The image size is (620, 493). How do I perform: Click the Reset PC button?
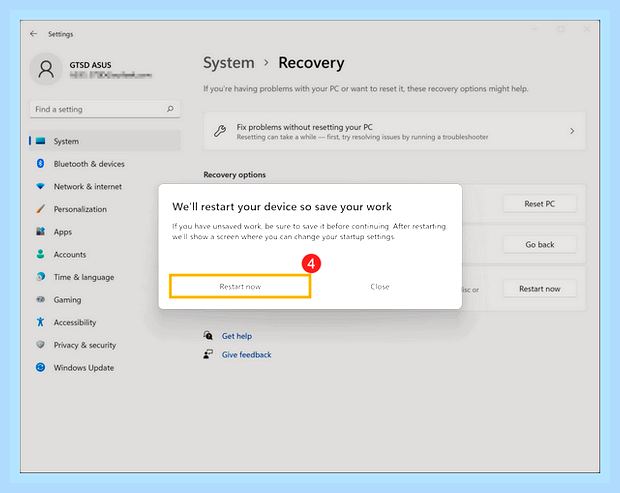(x=539, y=204)
